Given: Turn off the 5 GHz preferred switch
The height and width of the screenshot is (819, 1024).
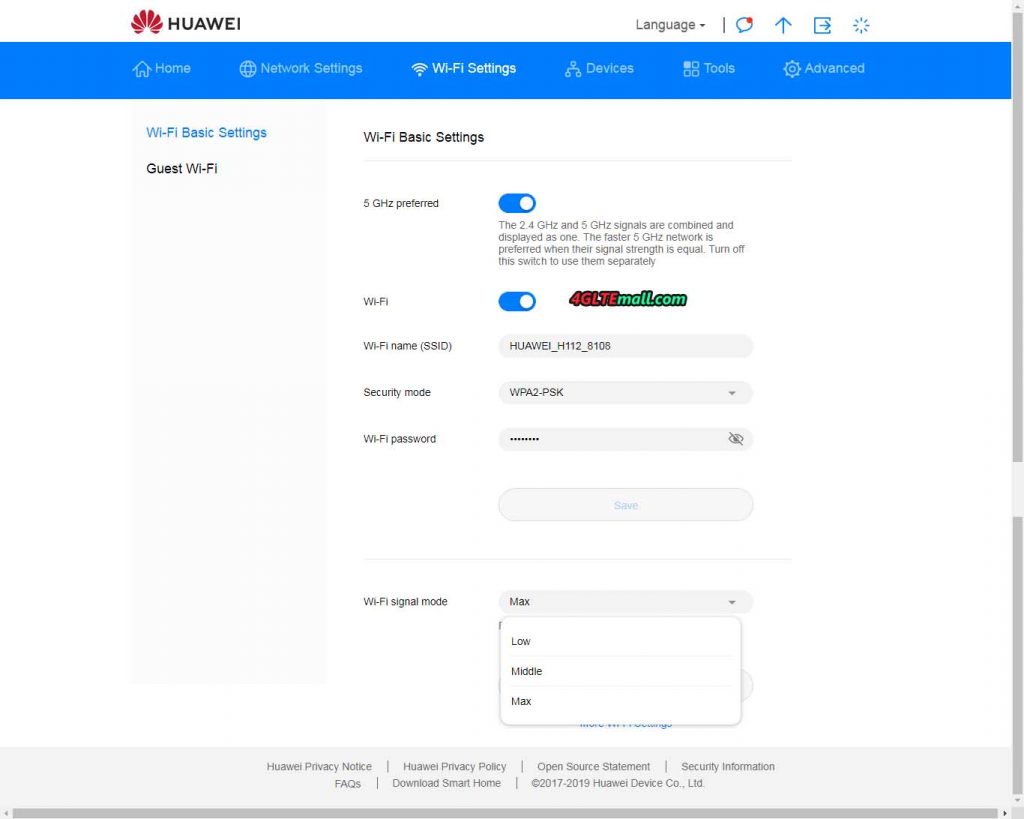Looking at the screenshot, I should pos(516,202).
